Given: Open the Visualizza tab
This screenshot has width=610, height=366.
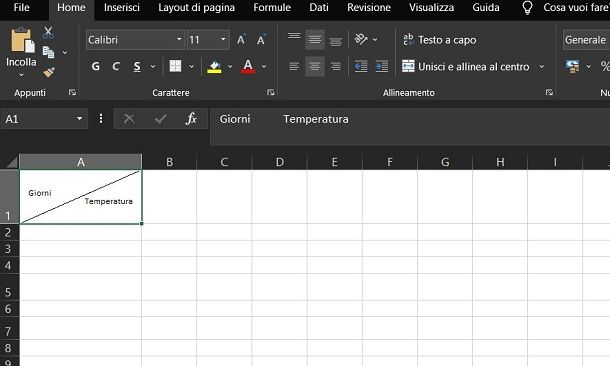Looking at the screenshot, I should pos(431,7).
